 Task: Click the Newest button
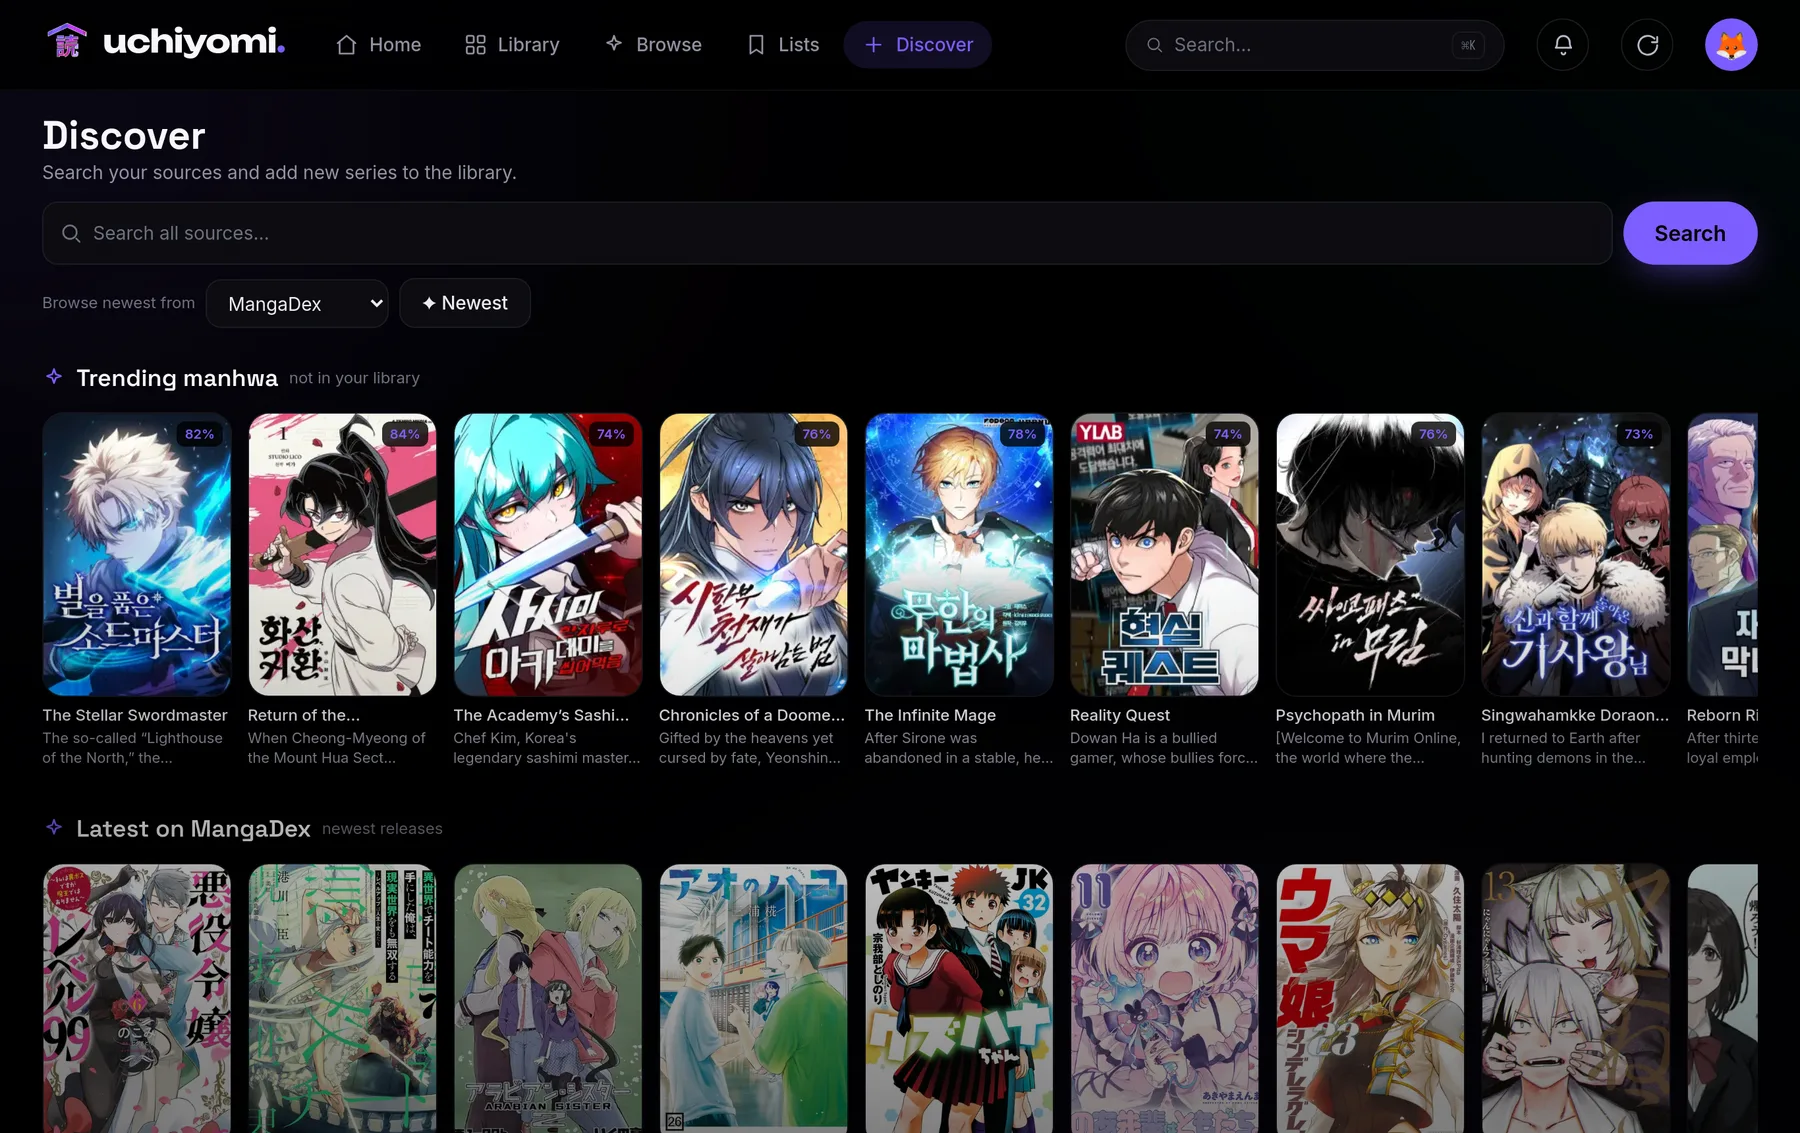[465, 303]
